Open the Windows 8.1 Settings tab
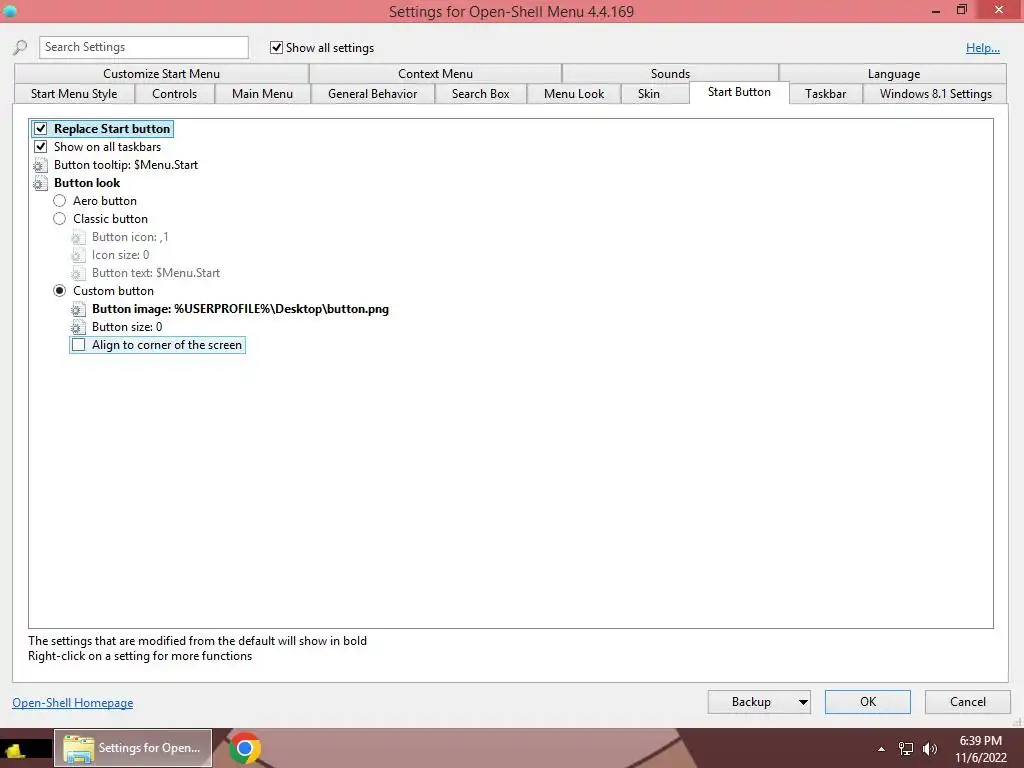 click(935, 94)
